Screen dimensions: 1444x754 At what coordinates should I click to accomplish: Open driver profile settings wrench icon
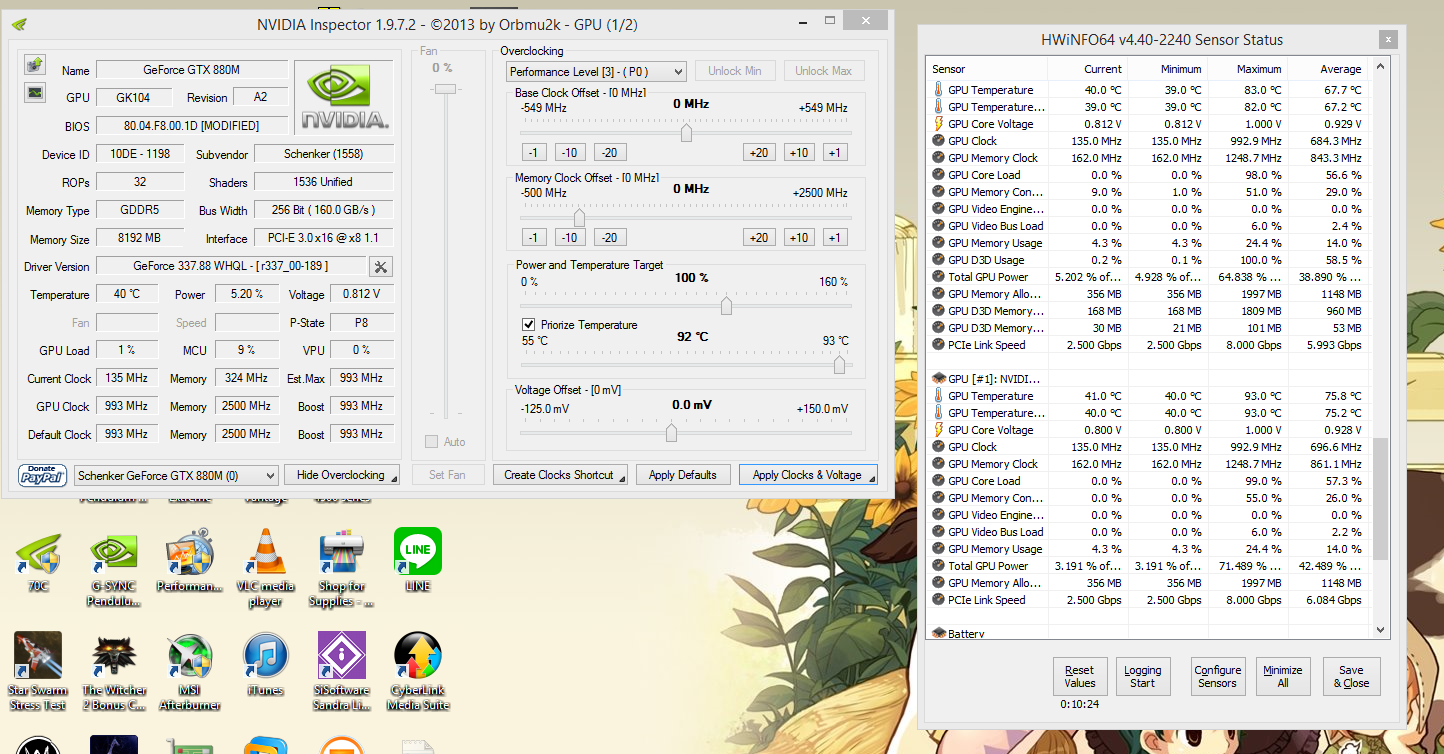(381, 266)
